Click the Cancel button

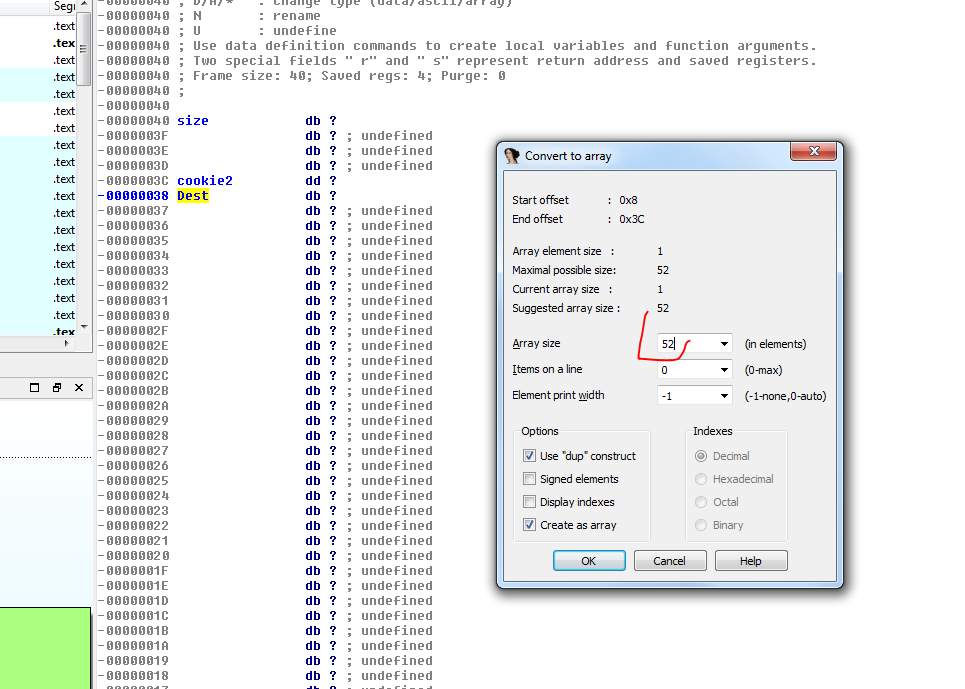tap(670, 561)
